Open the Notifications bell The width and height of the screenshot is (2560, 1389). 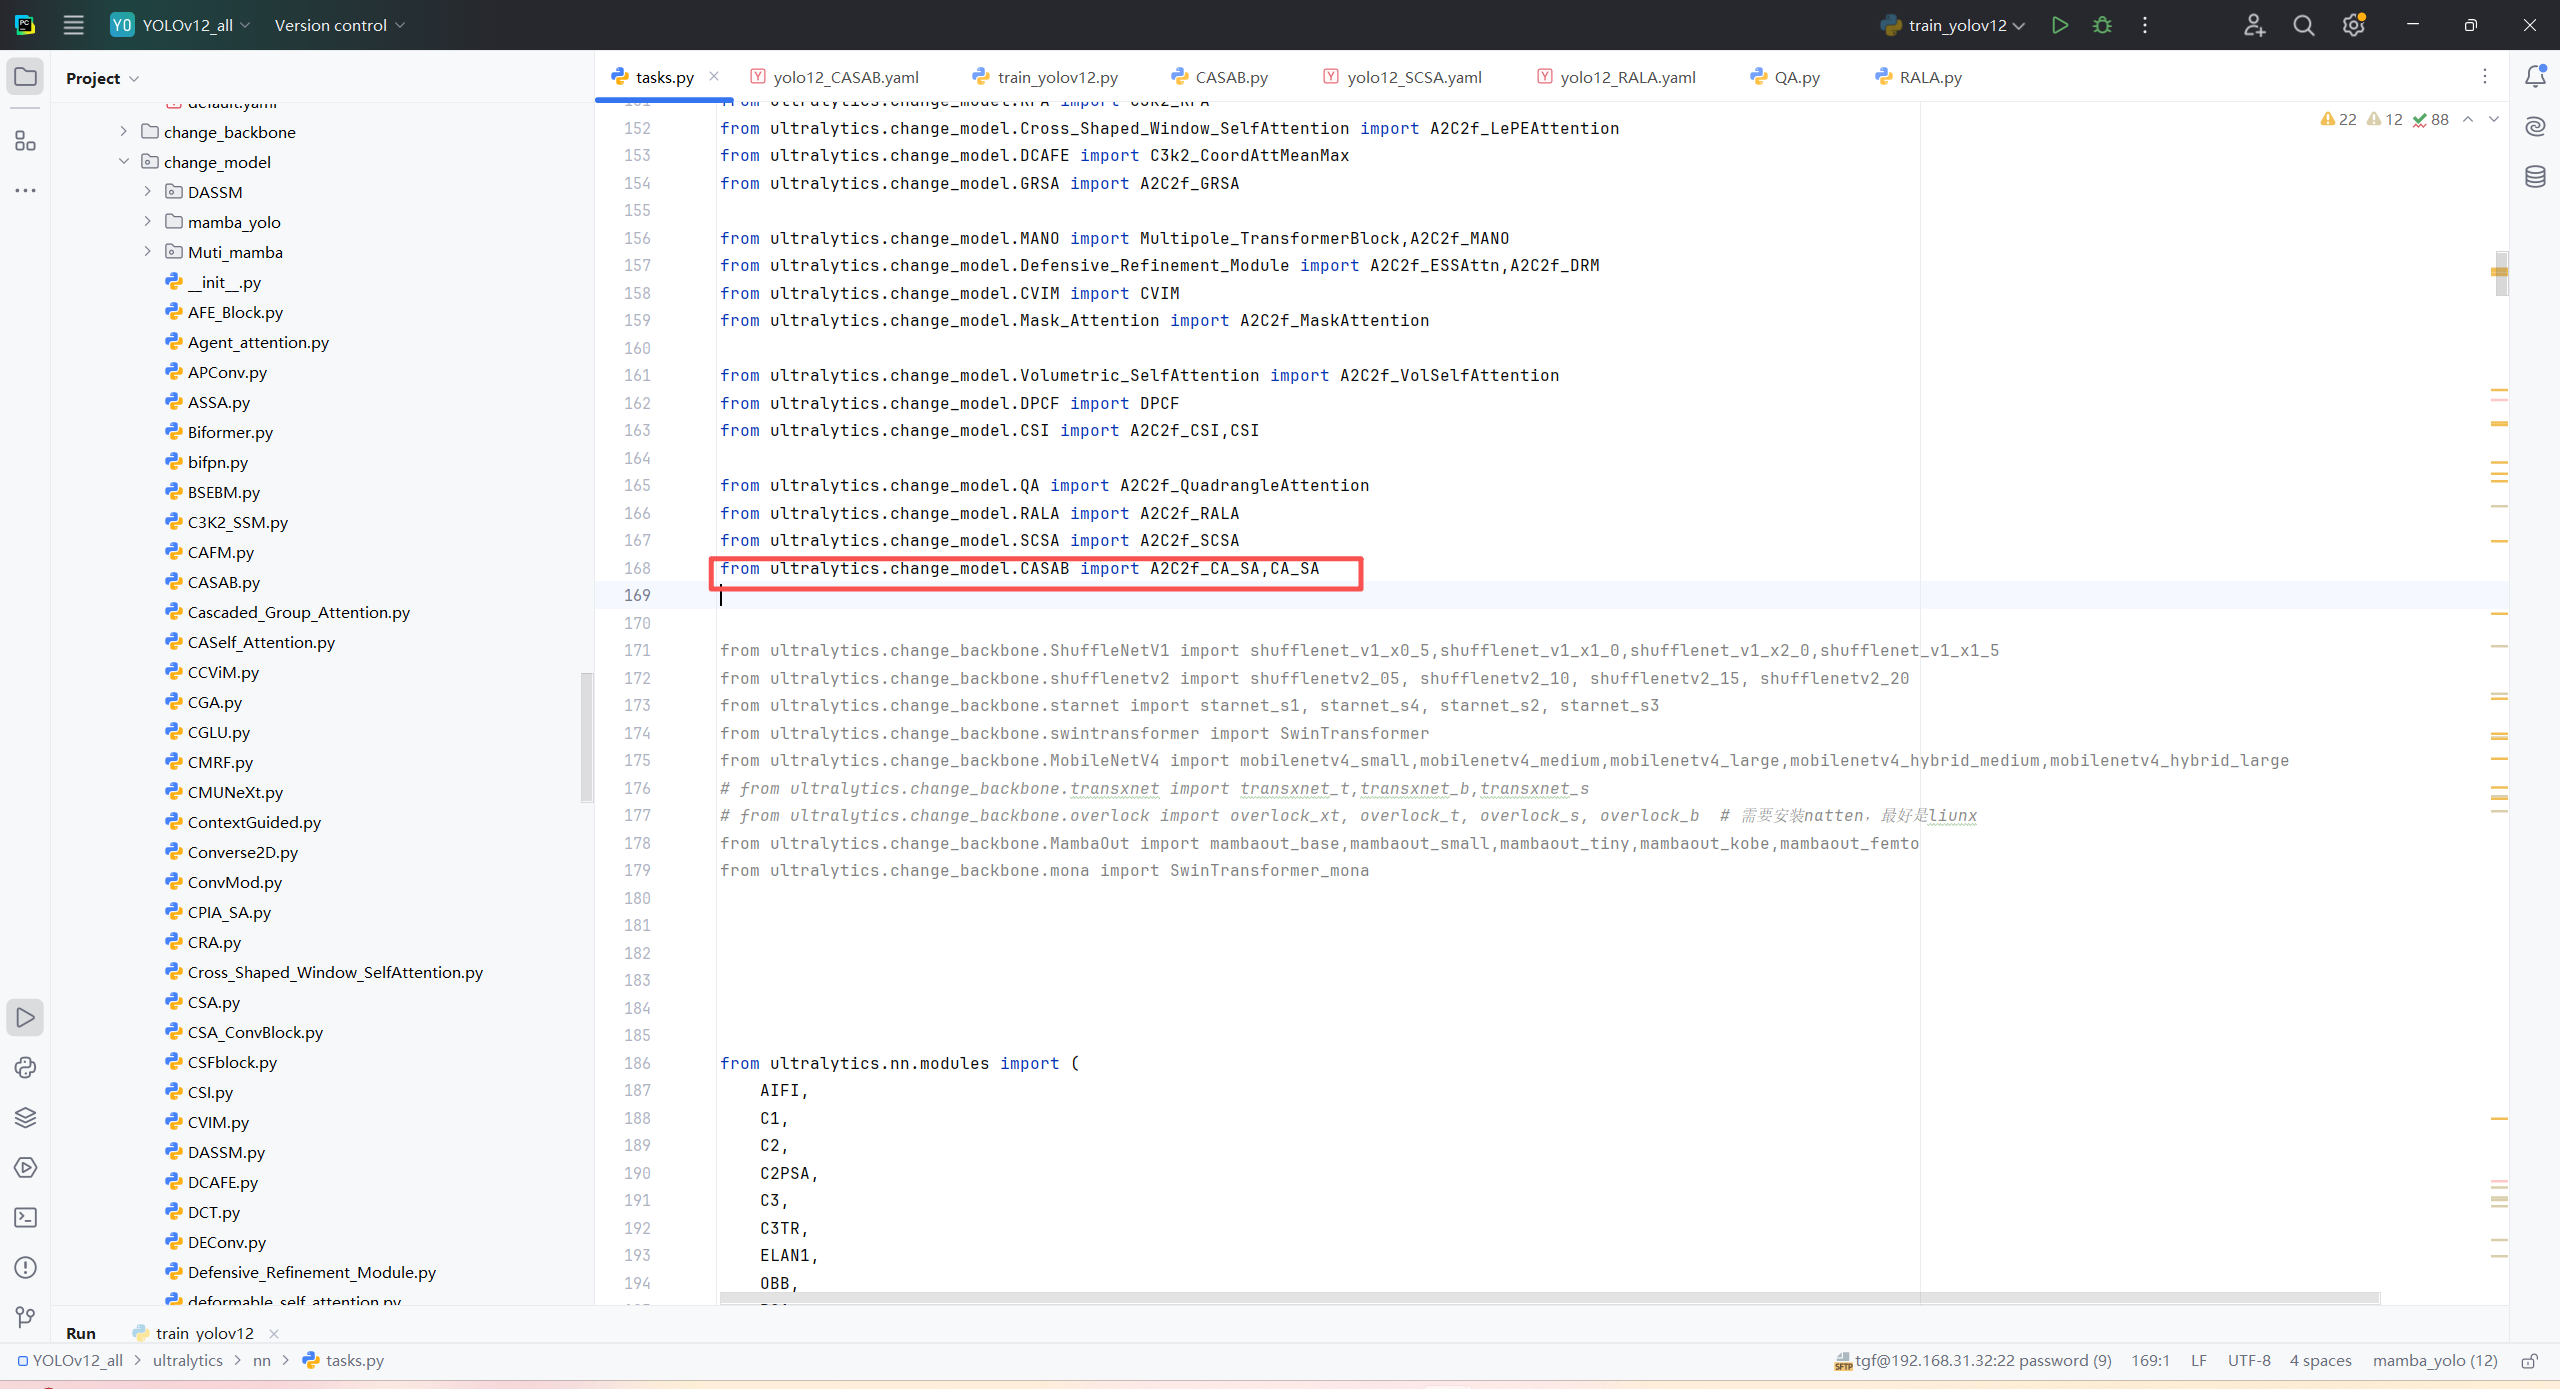pyautogui.click(x=2535, y=77)
